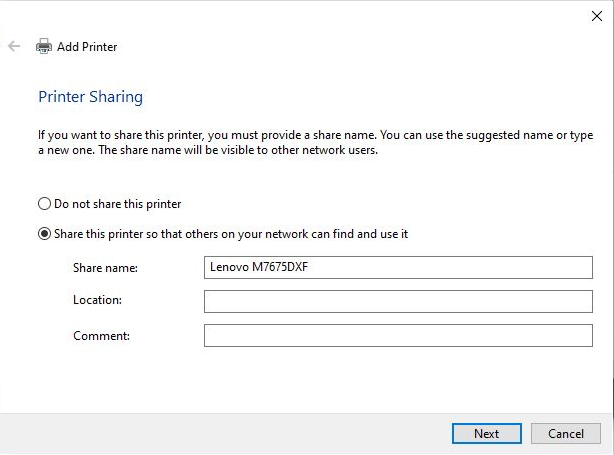614x455 pixels.
Task: Select the Share this printer radio circle
Action: click(x=44, y=234)
